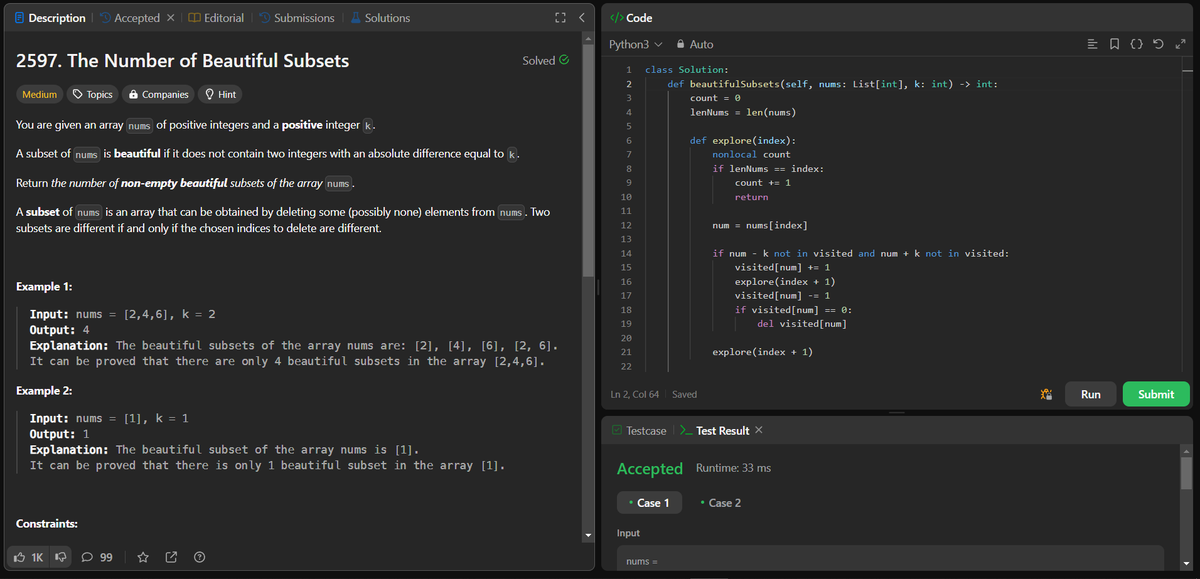Click 'class Solution:' on line 1

(686, 70)
